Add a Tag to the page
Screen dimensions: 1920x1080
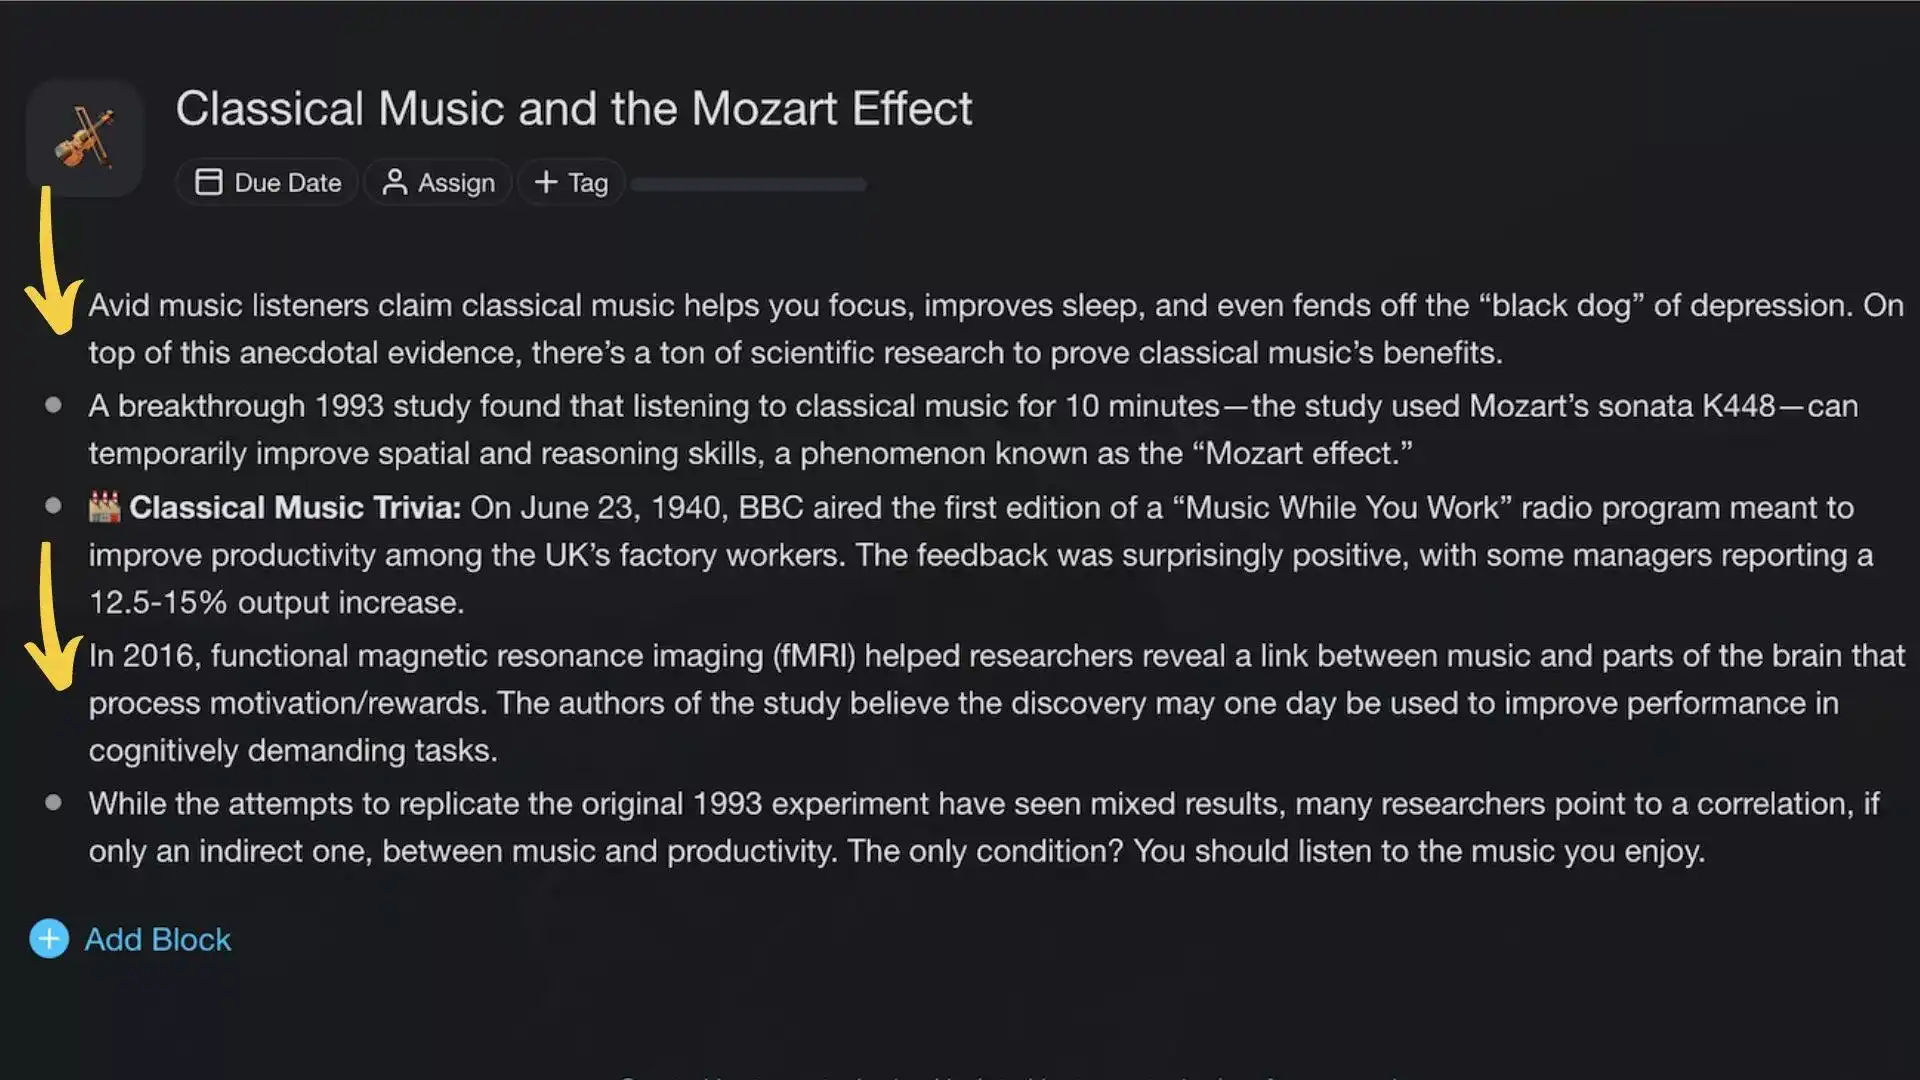coord(571,182)
